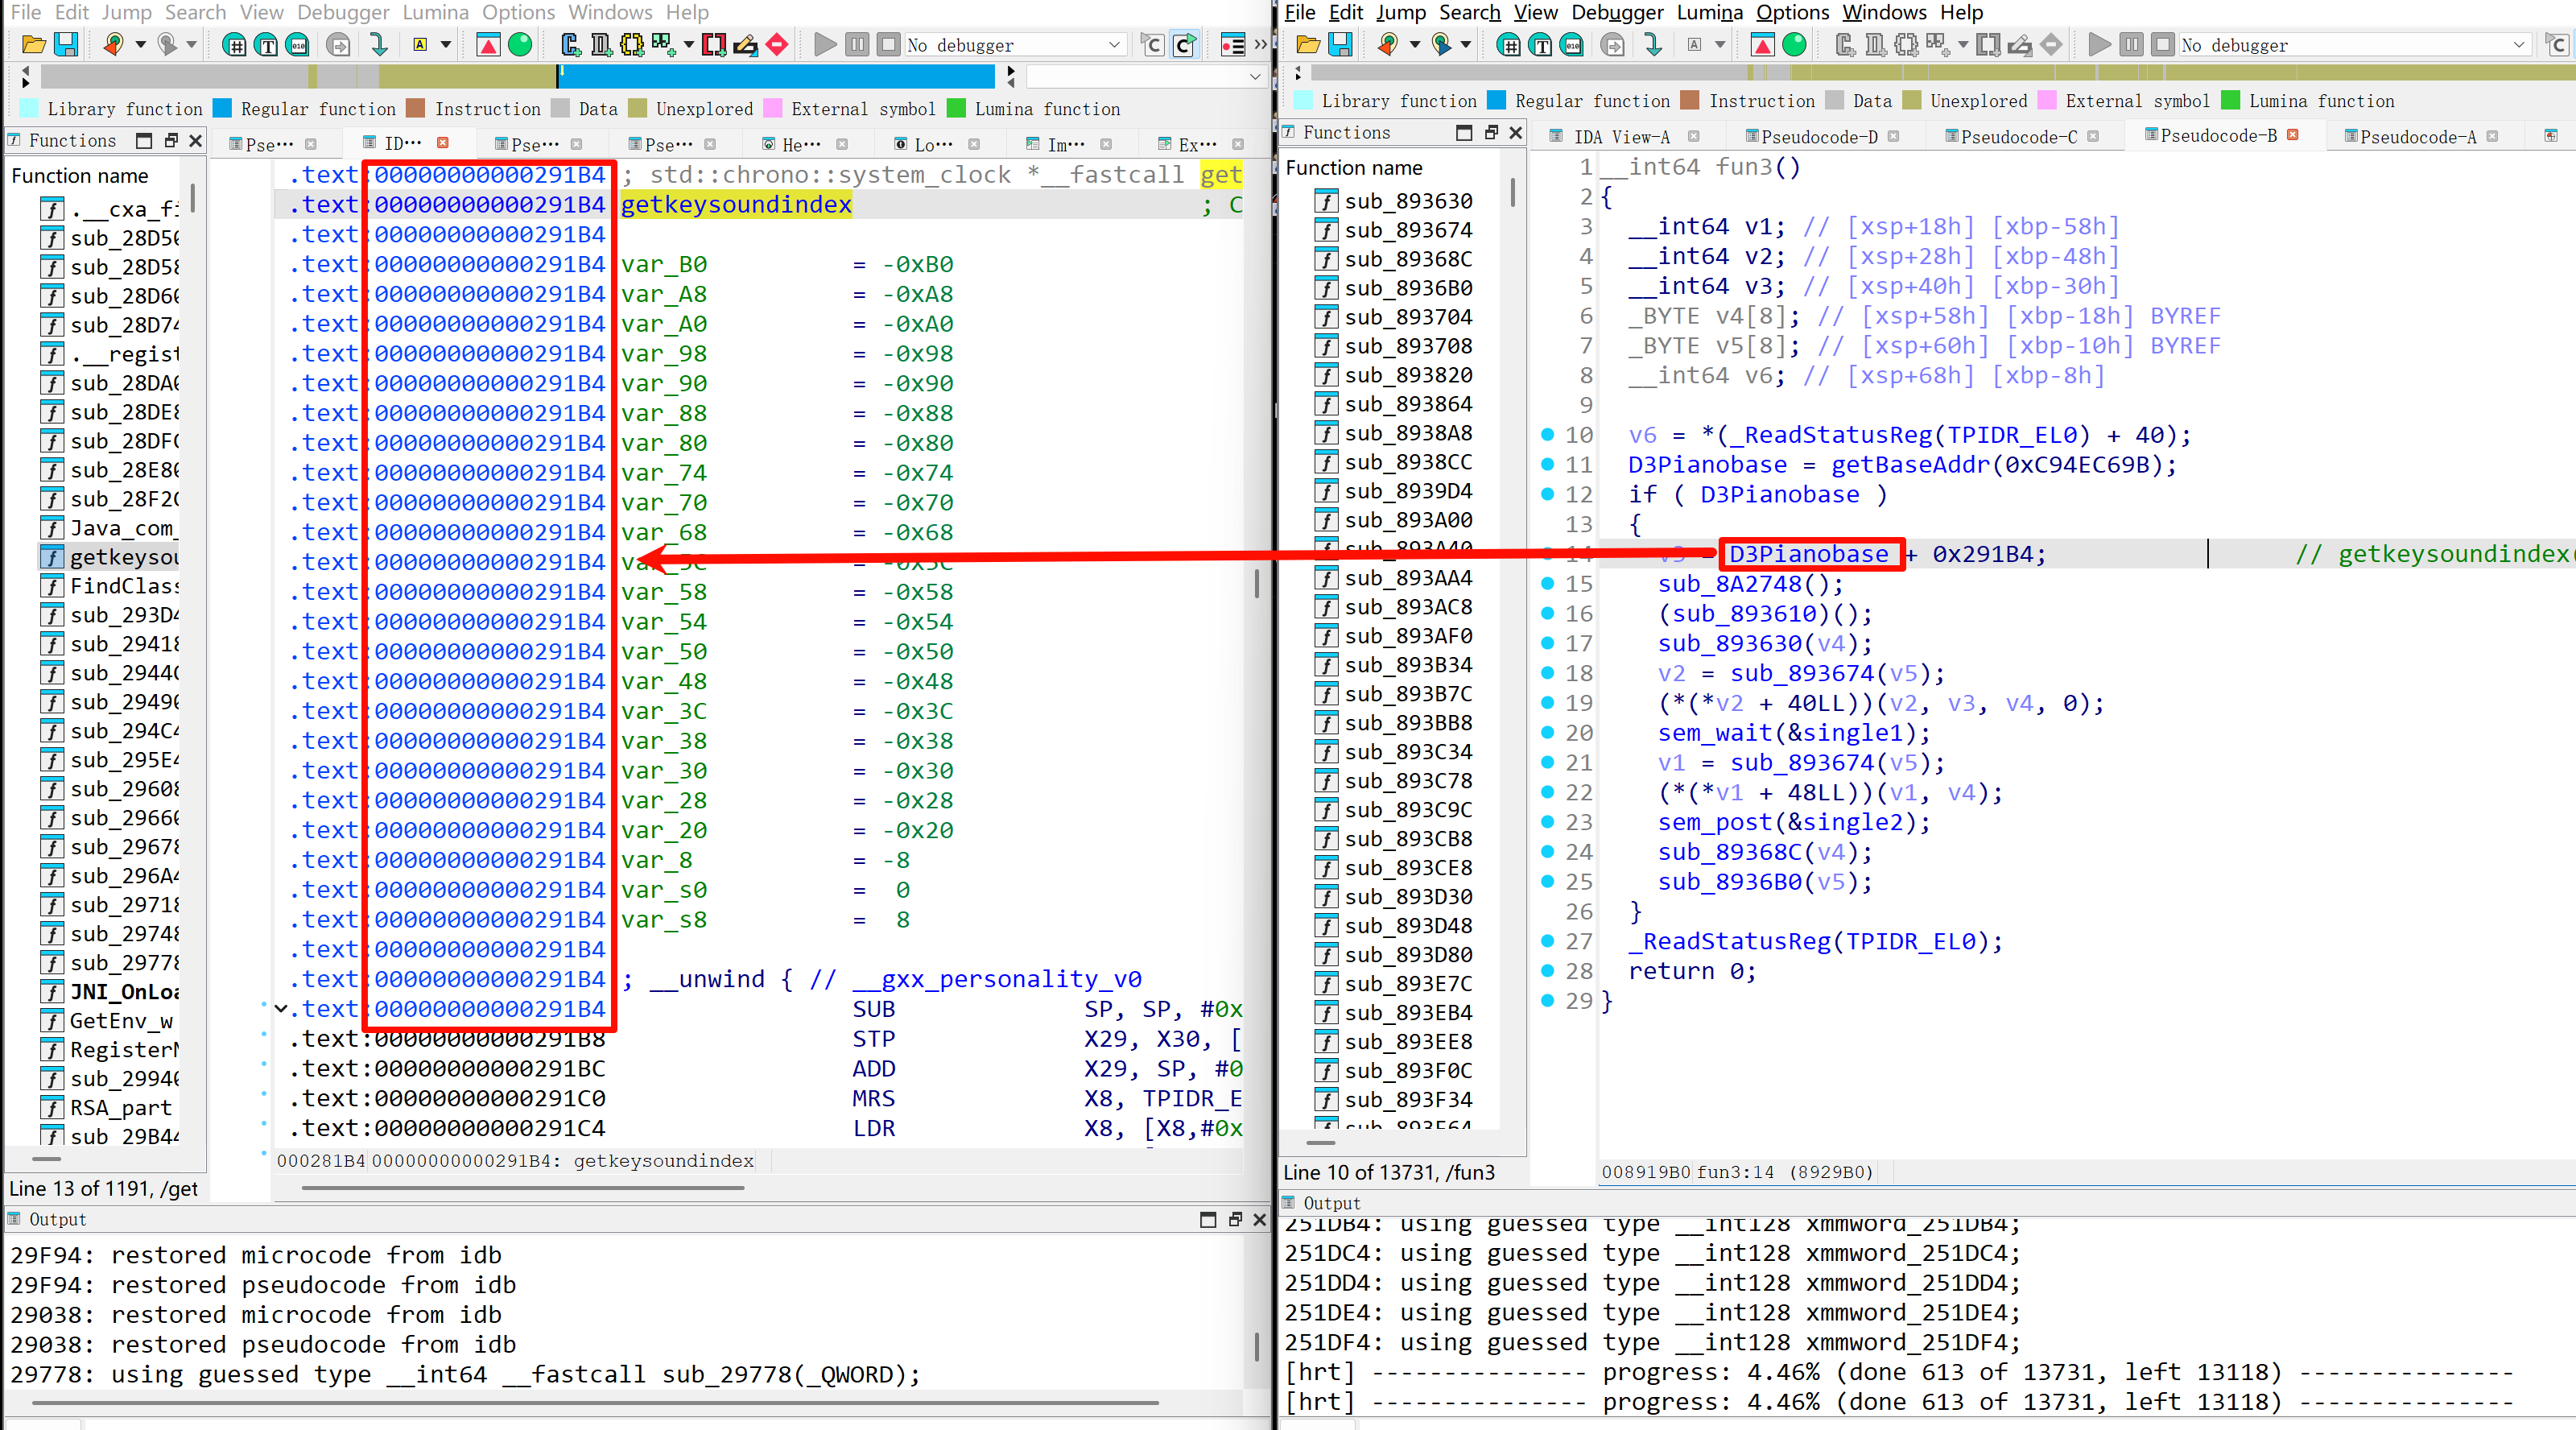Open 'No debugger' dropdown in right window

[x=2518, y=45]
